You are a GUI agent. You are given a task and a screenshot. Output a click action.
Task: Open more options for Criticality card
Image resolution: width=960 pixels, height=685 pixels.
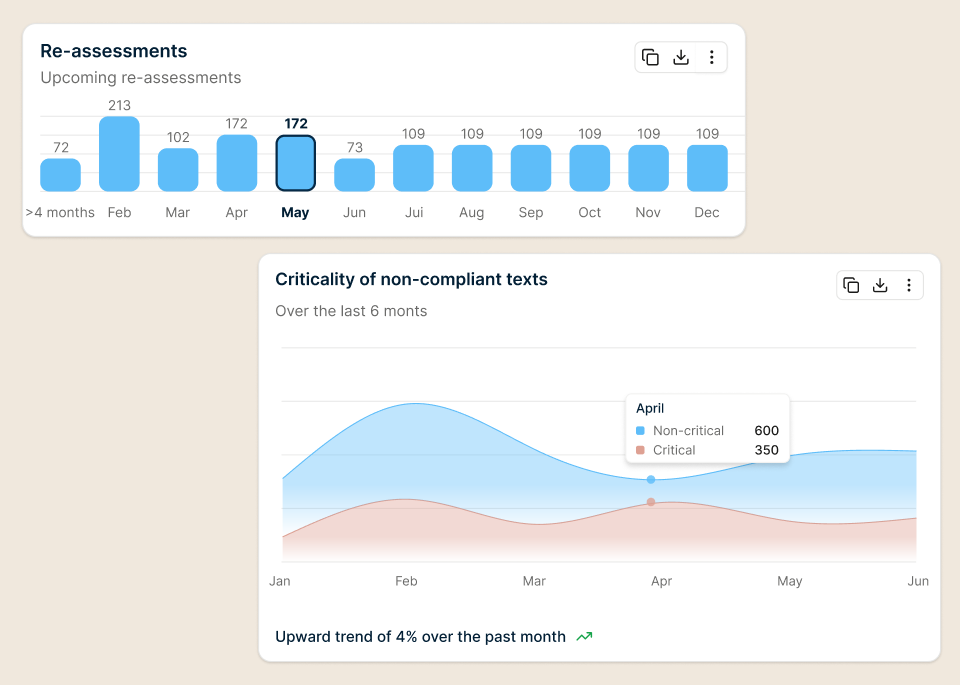click(909, 285)
